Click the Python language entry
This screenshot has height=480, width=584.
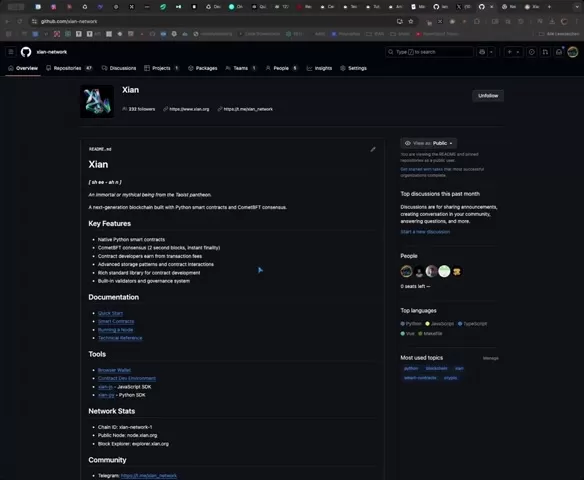(x=411, y=324)
